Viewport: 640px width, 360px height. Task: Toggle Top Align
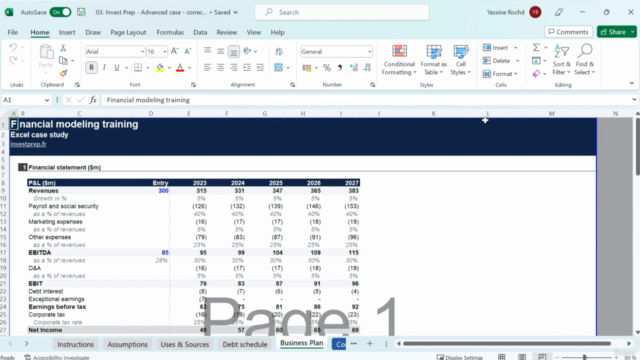click(207, 51)
